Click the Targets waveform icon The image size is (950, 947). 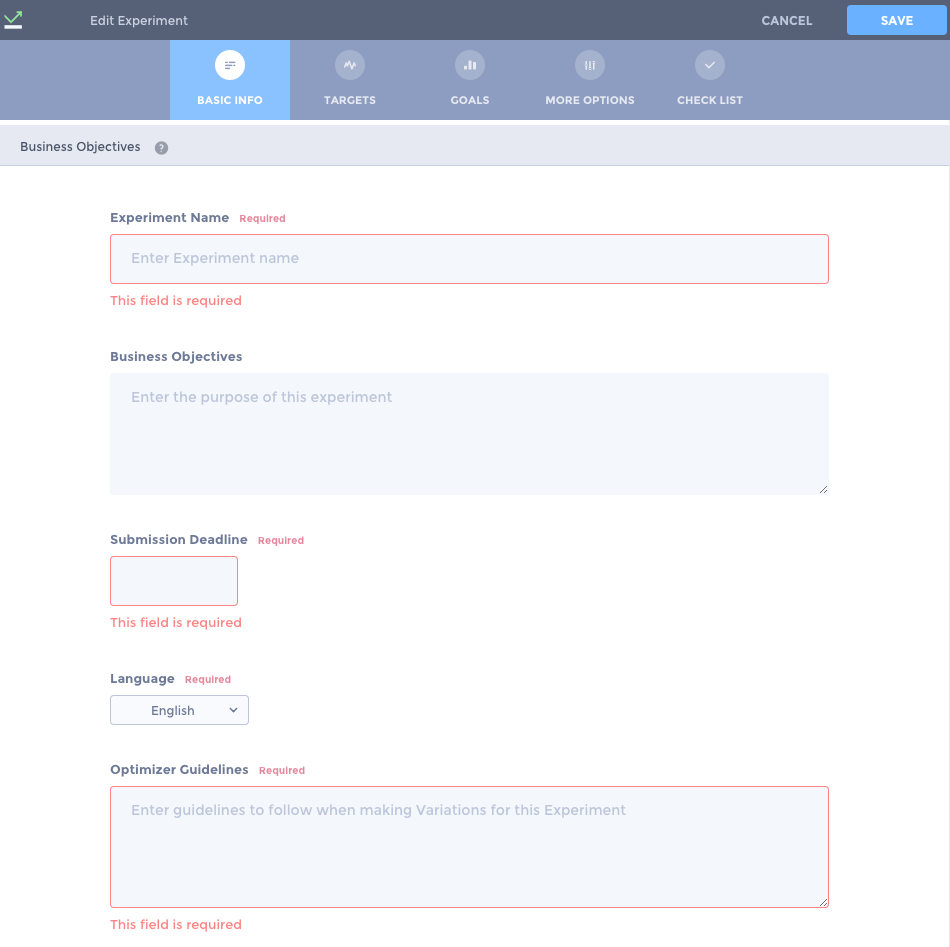(x=350, y=65)
